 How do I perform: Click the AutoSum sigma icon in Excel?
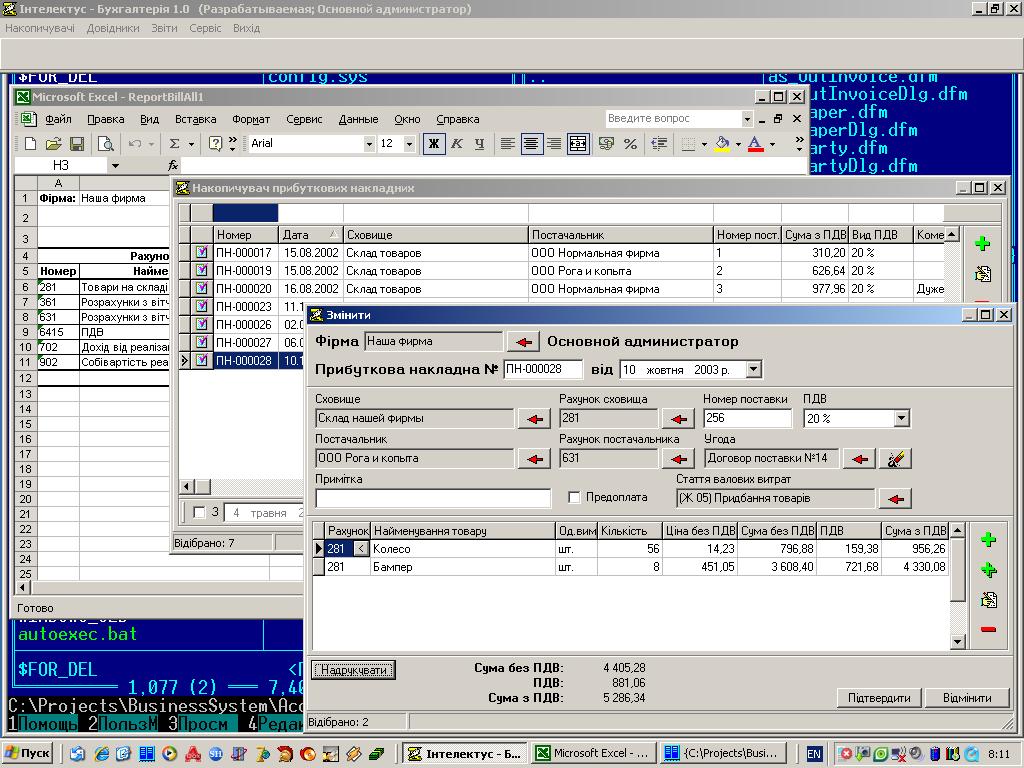coord(175,144)
